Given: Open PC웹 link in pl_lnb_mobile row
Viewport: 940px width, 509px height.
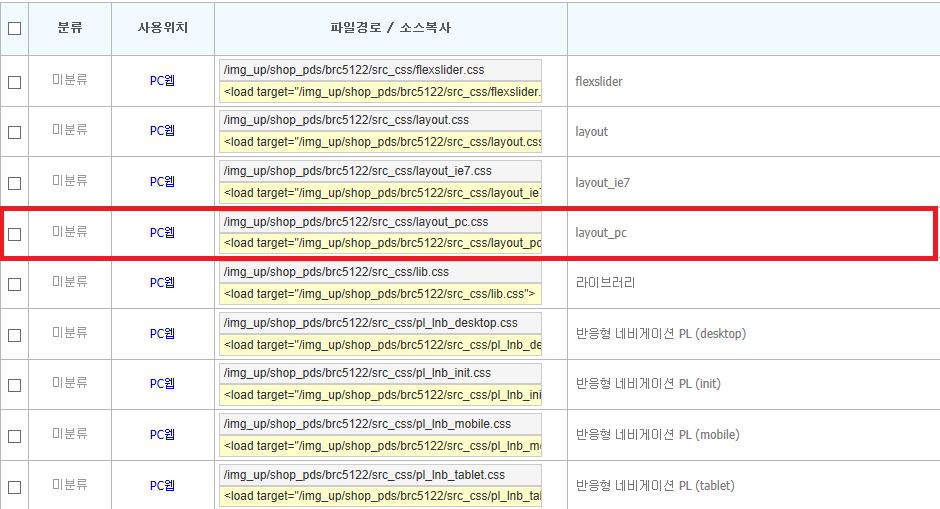Looking at the screenshot, I should point(162,435).
